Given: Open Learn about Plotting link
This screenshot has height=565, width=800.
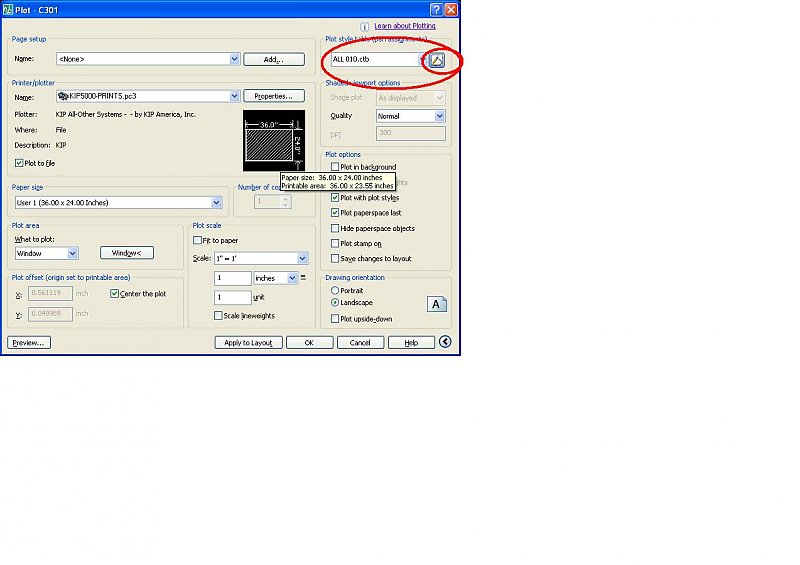Looking at the screenshot, I should pos(405,26).
